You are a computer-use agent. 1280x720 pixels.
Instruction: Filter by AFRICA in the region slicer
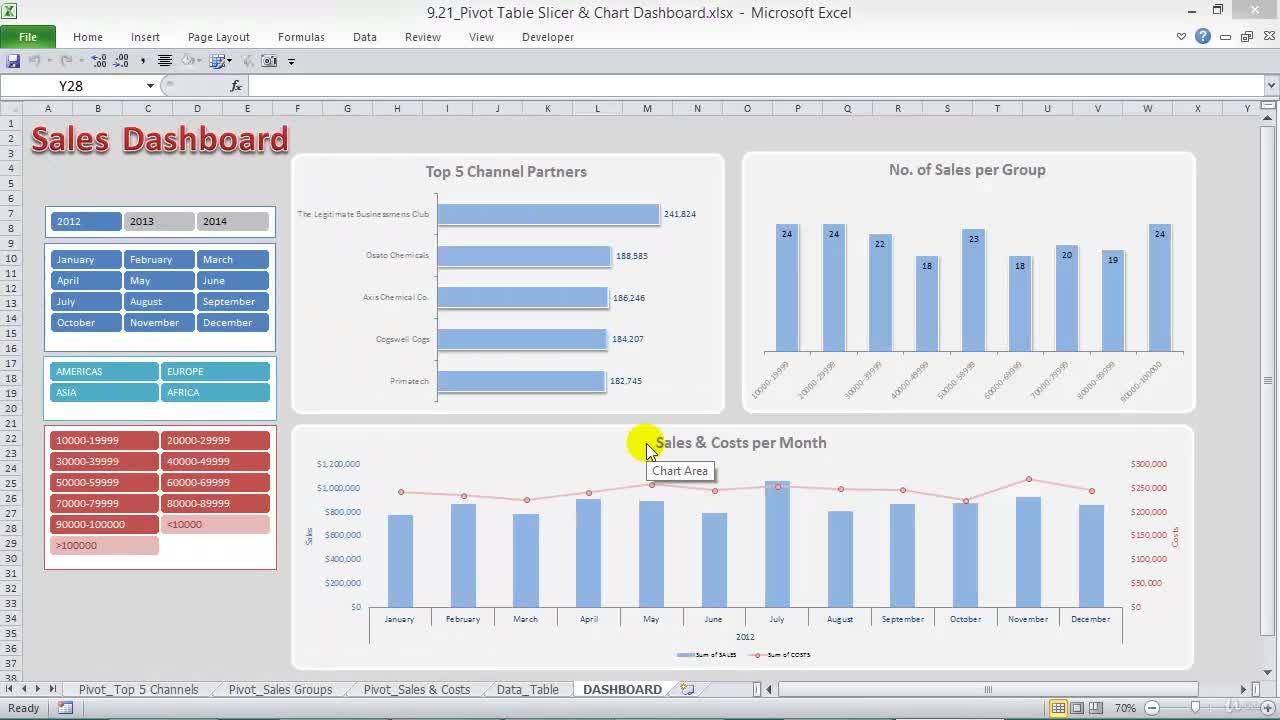(215, 392)
